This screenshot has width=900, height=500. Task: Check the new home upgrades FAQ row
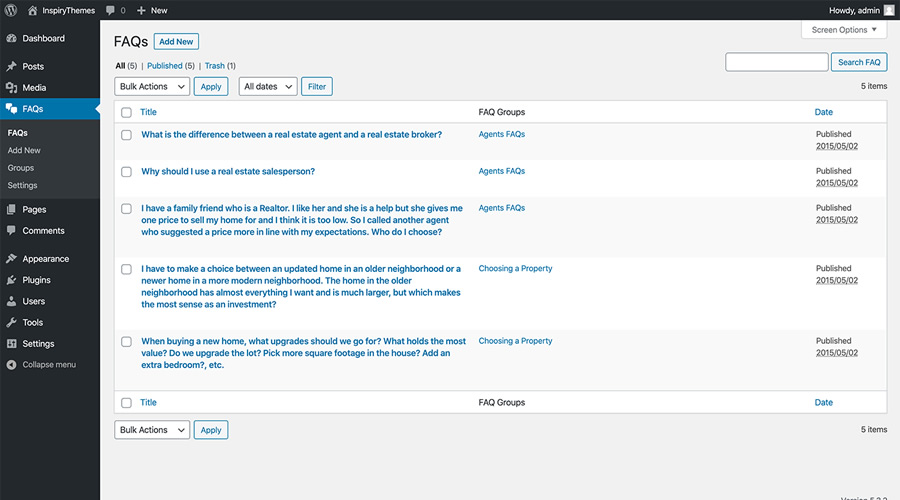coord(126,342)
